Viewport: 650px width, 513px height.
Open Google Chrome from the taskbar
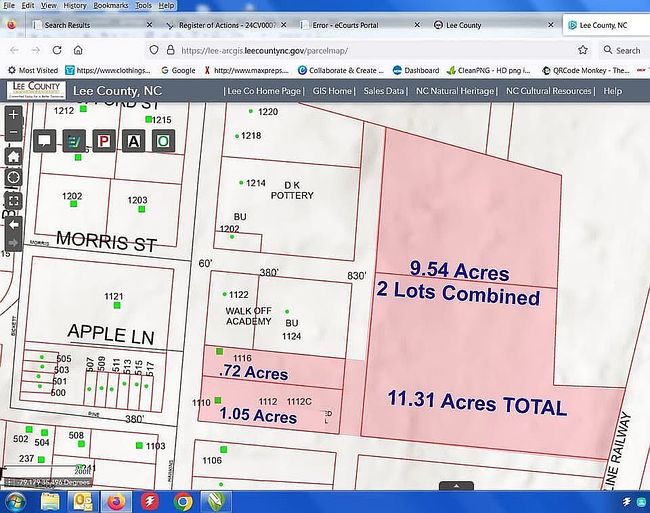[x=183, y=500]
